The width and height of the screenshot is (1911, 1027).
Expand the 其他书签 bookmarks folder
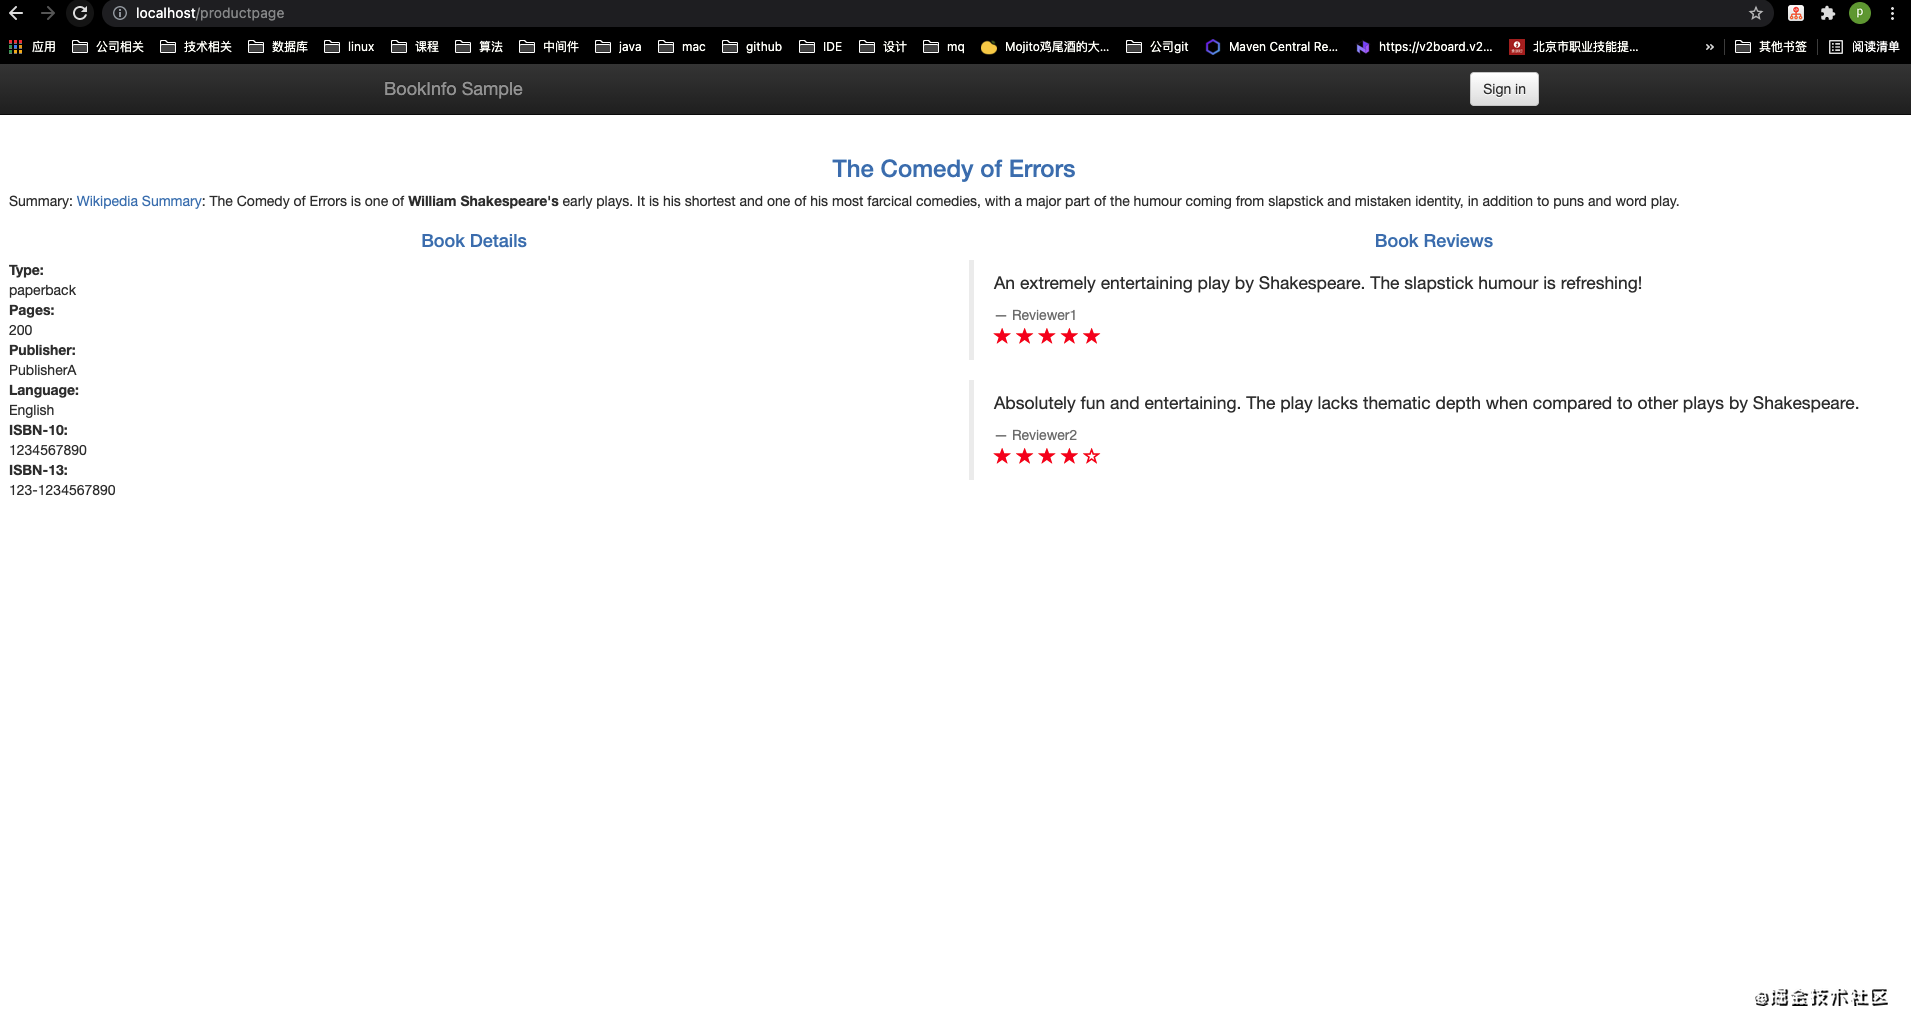pos(1770,47)
